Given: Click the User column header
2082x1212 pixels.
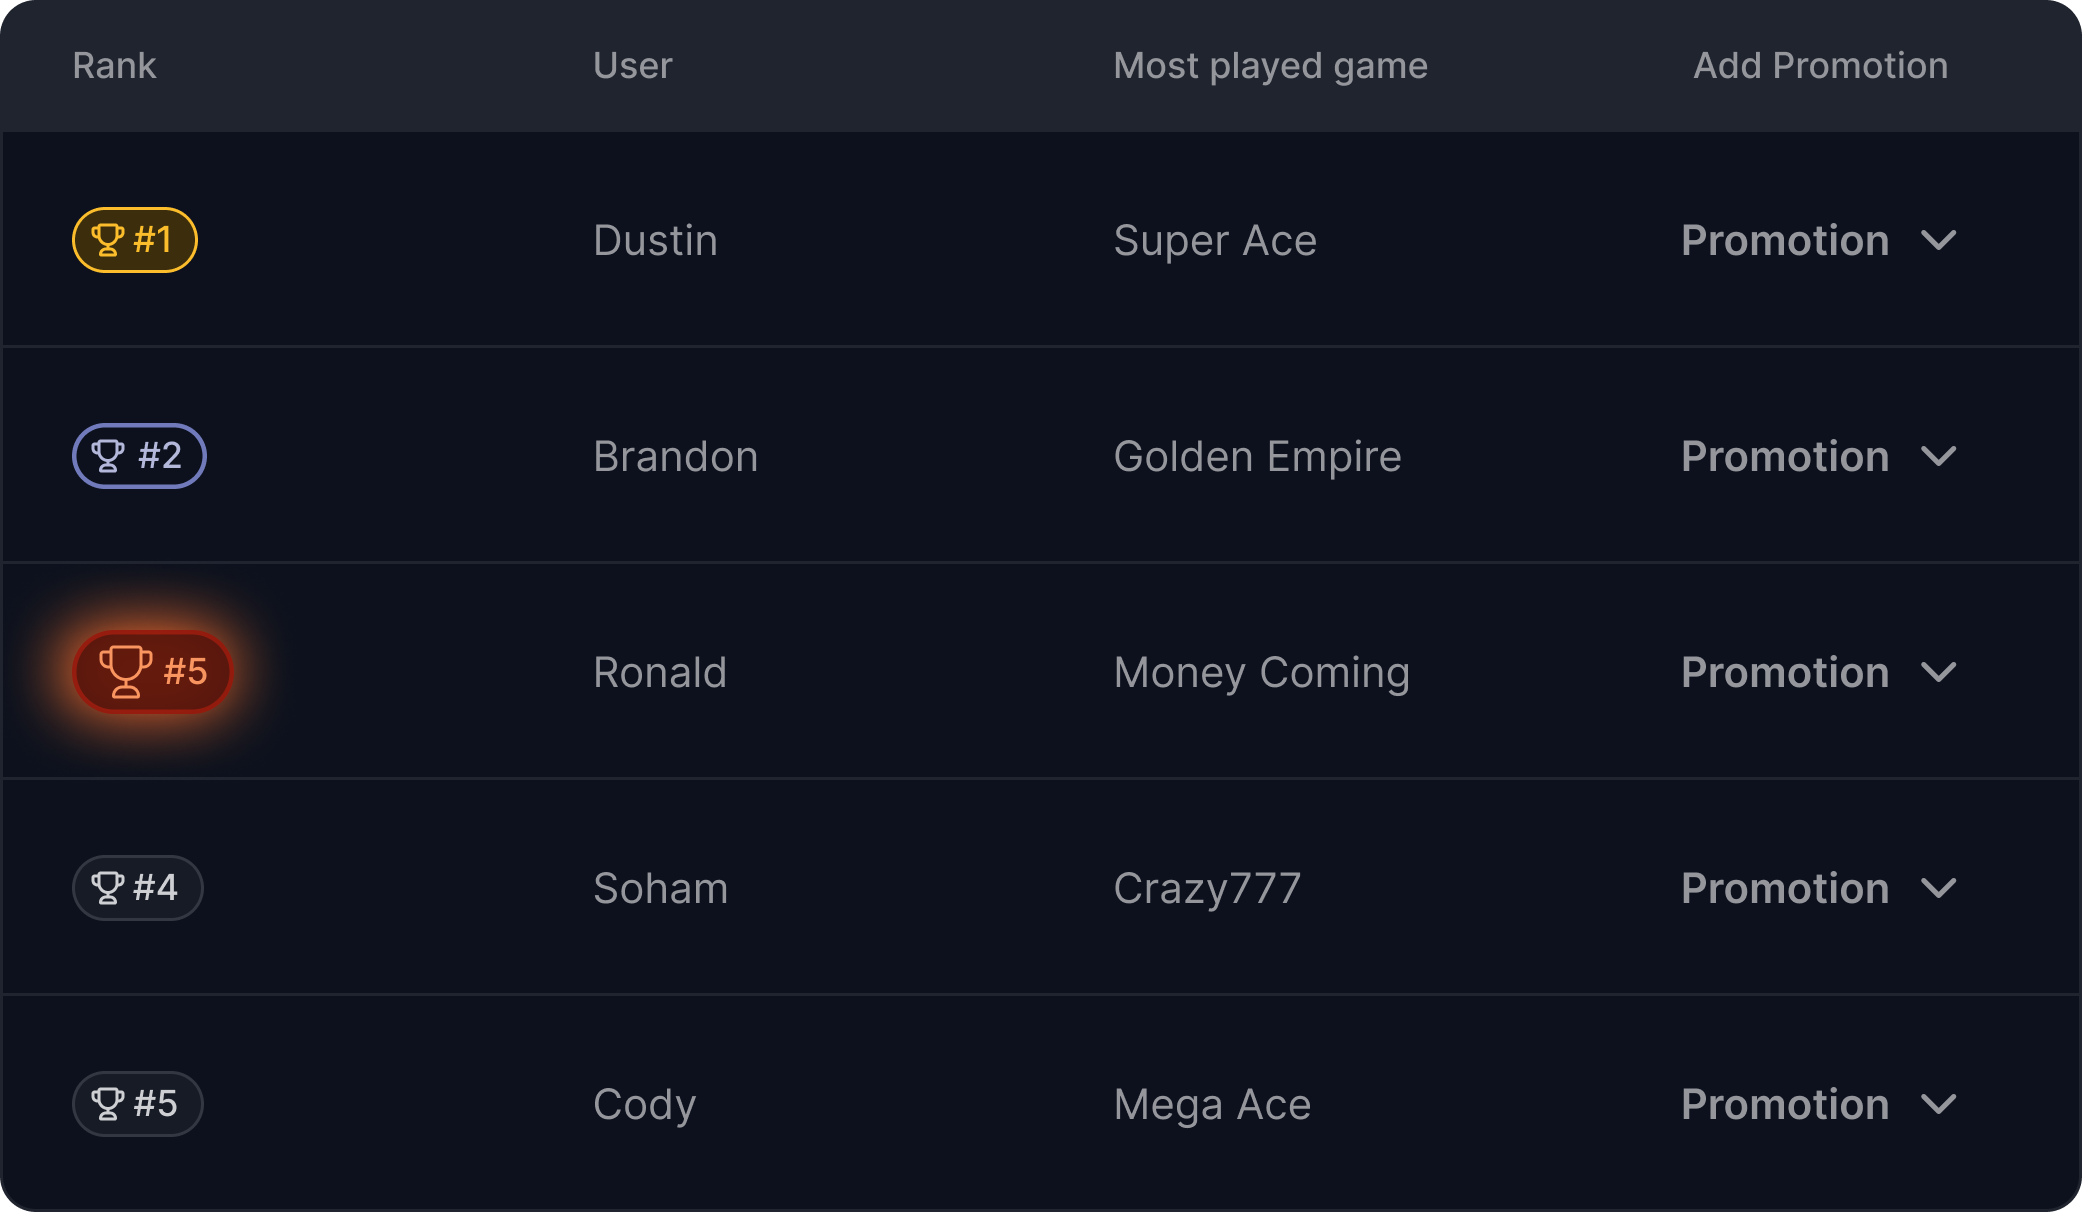Looking at the screenshot, I should click(x=632, y=66).
